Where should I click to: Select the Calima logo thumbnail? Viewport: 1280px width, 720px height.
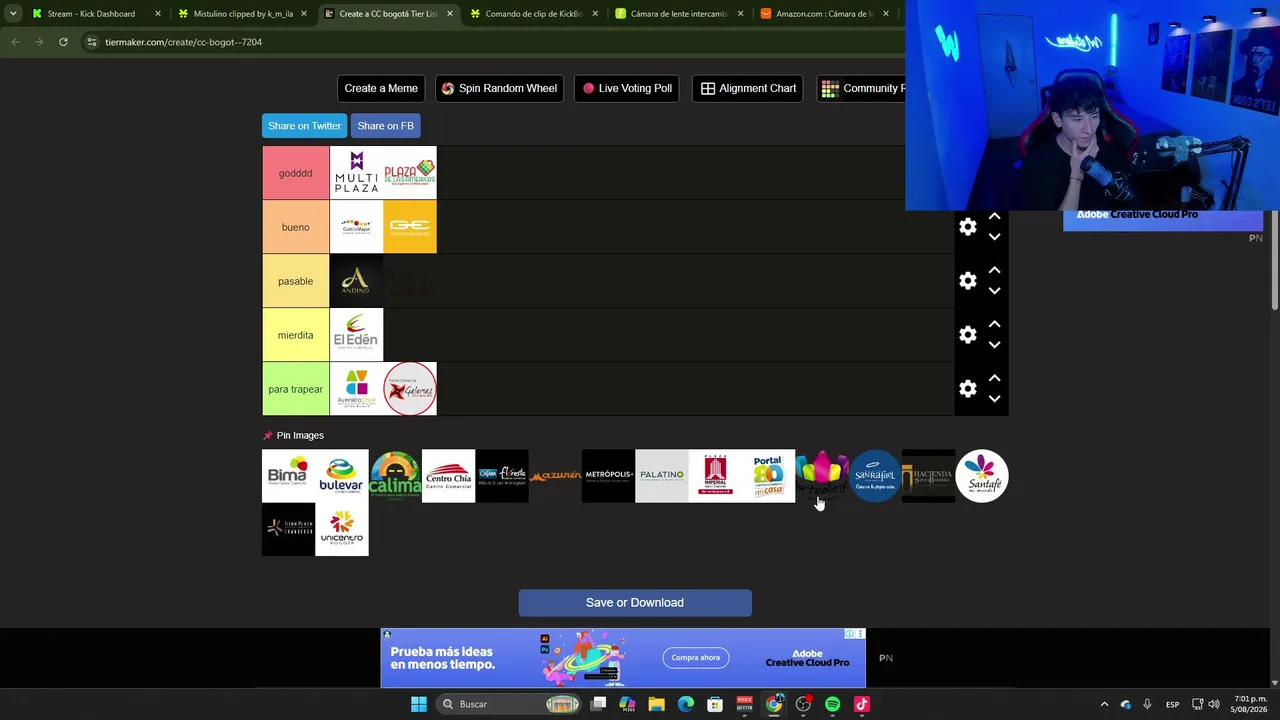[395, 476]
